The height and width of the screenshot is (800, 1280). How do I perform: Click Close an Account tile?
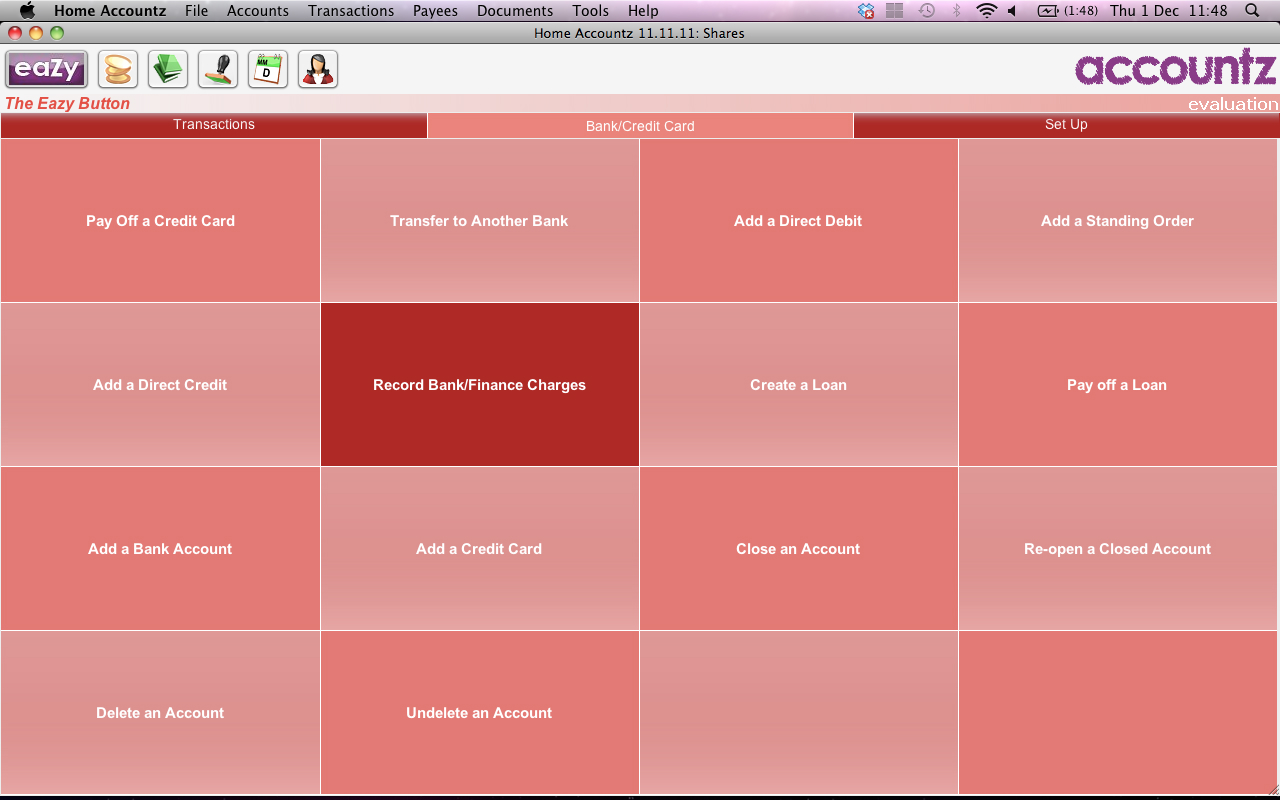click(798, 549)
